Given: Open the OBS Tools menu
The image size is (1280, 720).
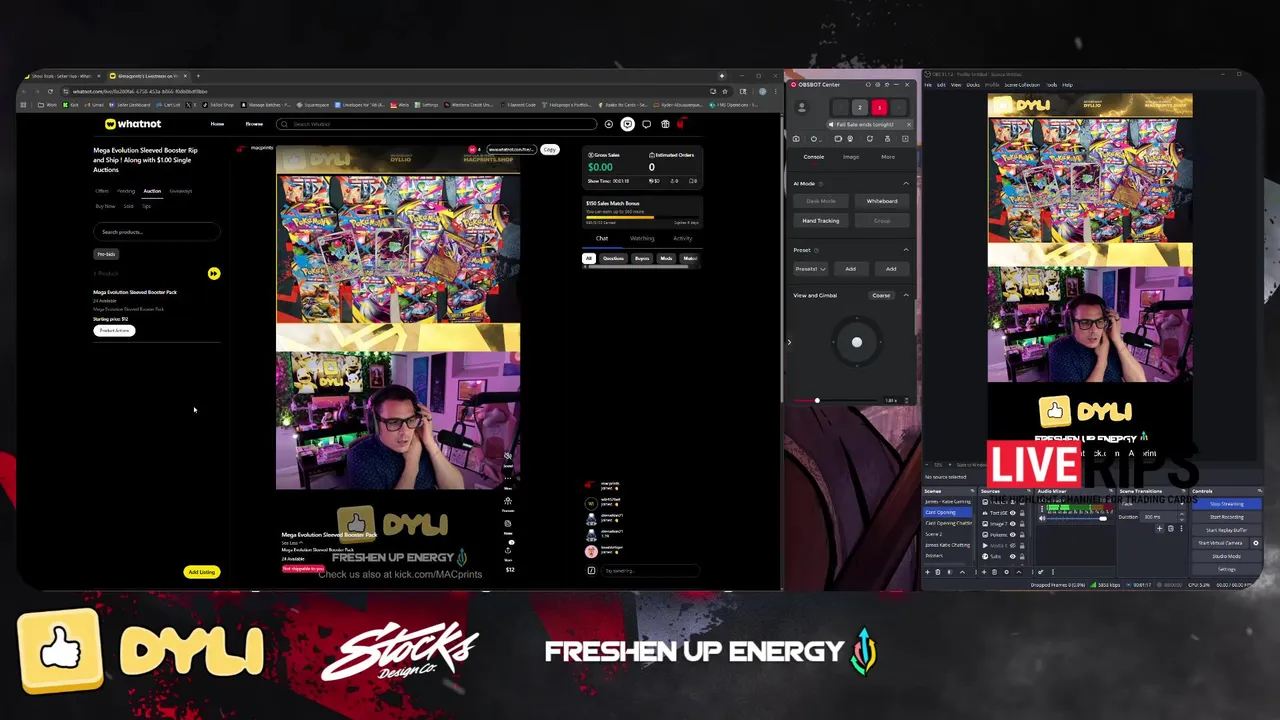Looking at the screenshot, I should pos(1052,85).
